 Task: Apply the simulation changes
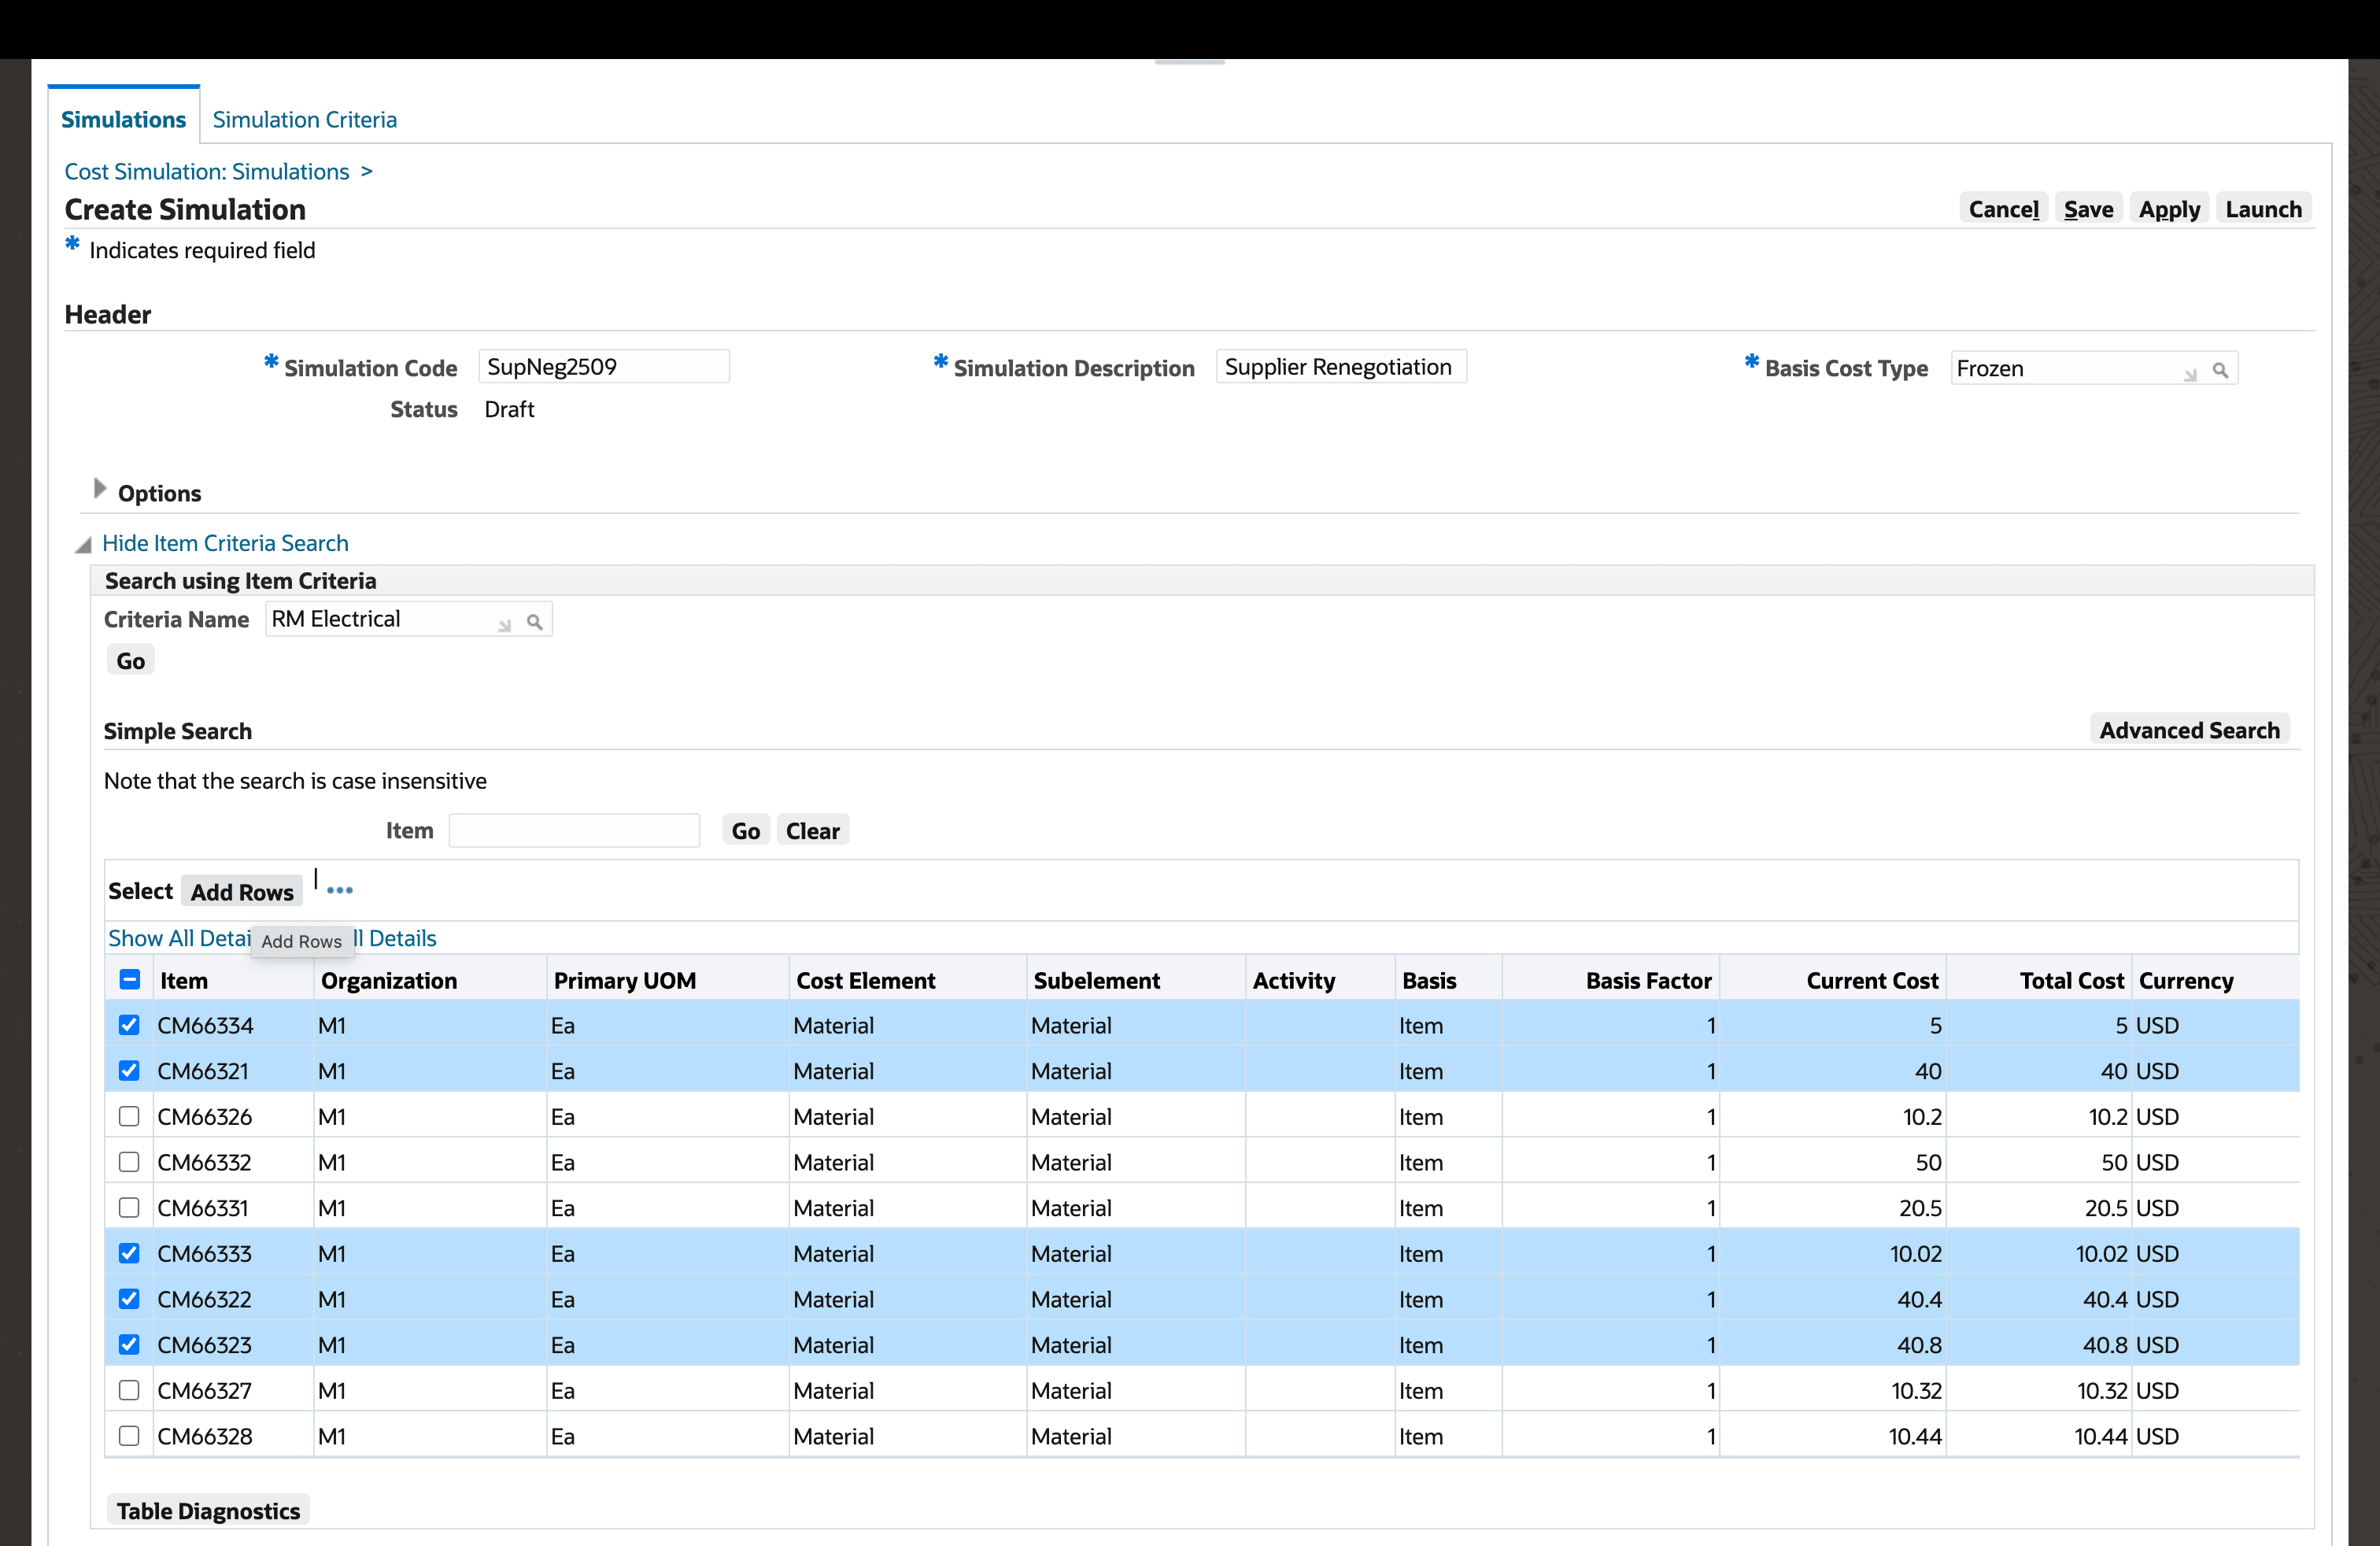2168,209
